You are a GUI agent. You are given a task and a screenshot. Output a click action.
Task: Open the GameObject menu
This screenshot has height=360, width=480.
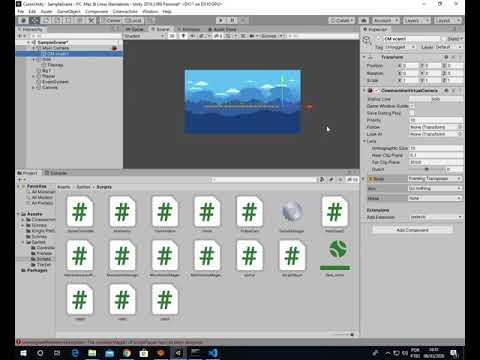tap(69, 11)
